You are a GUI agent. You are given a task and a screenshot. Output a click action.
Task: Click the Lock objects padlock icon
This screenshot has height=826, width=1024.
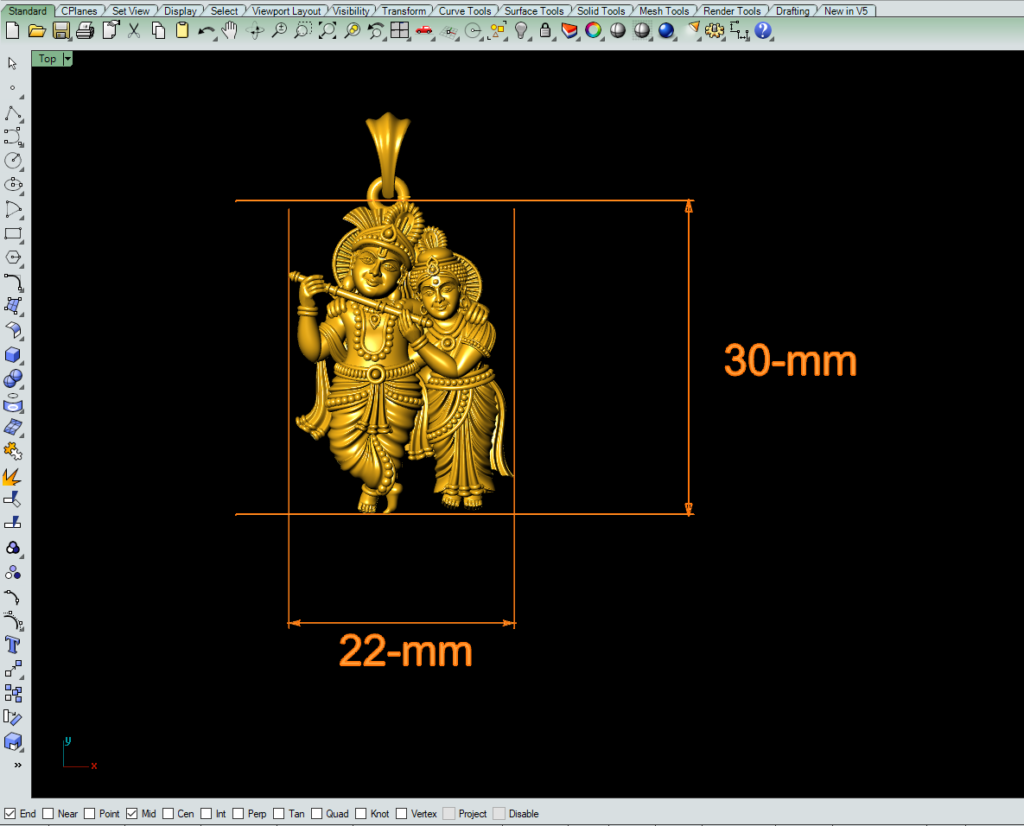pyautogui.click(x=545, y=31)
